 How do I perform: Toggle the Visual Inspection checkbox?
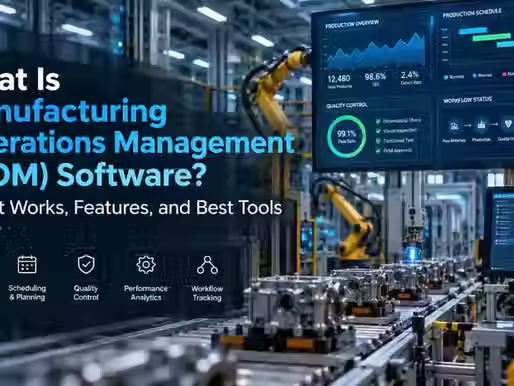[378, 131]
